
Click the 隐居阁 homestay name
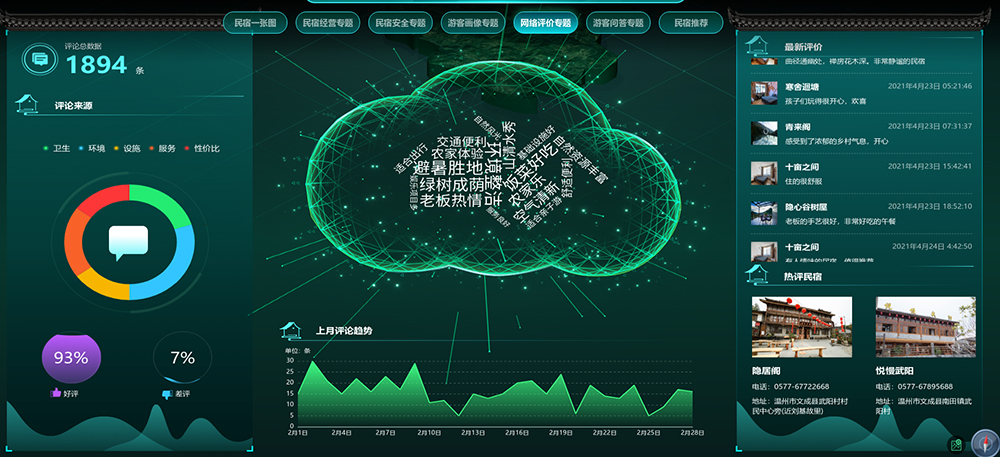[x=766, y=370]
